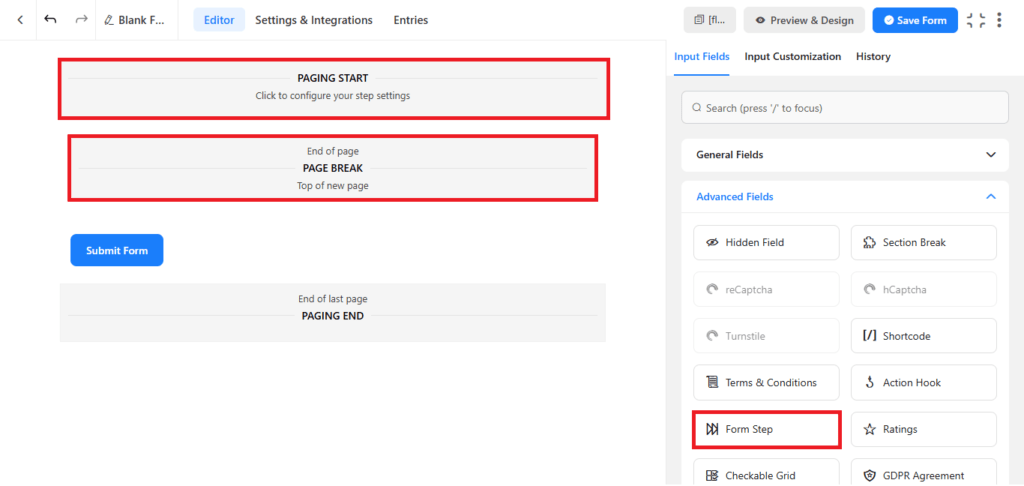The height and width of the screenshot is (486, 1024).
Task: Copy the form shortcode button
Action: [710, 20]
